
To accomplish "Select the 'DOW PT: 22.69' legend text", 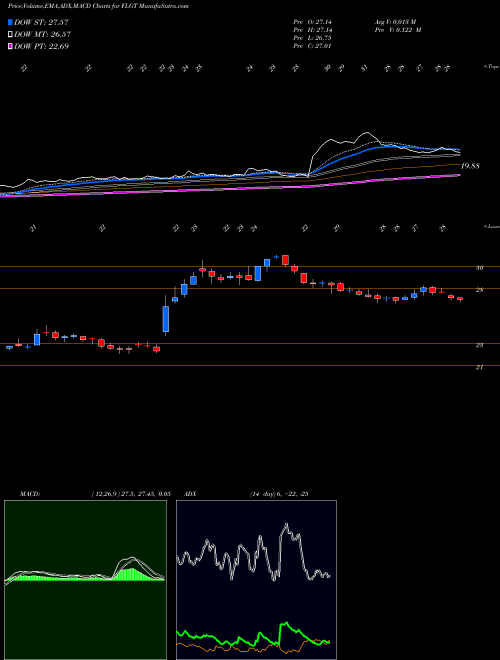I will pos(41,46).
